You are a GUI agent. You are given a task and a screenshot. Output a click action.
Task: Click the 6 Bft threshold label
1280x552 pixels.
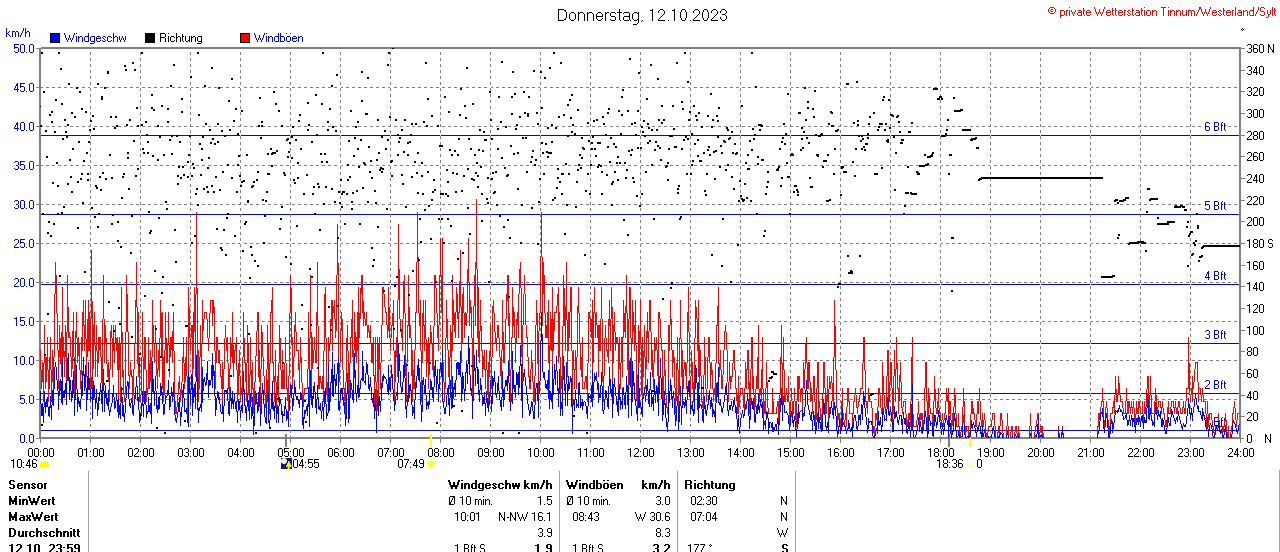click(1215, 127)
